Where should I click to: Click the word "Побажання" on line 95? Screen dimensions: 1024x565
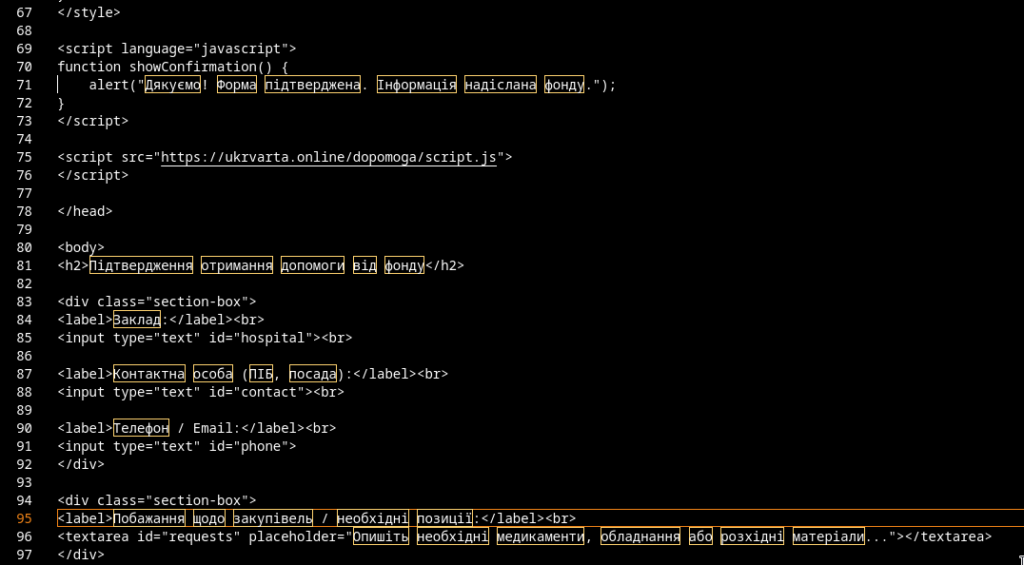tap(149, 519)
